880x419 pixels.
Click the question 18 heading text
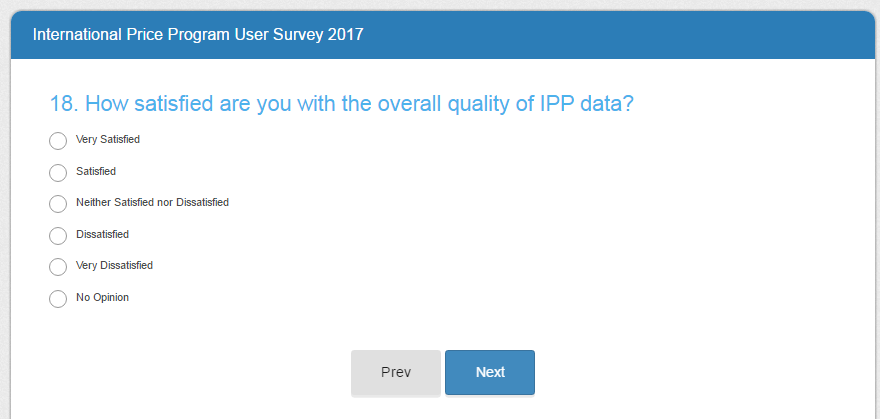tap(341, 104)
